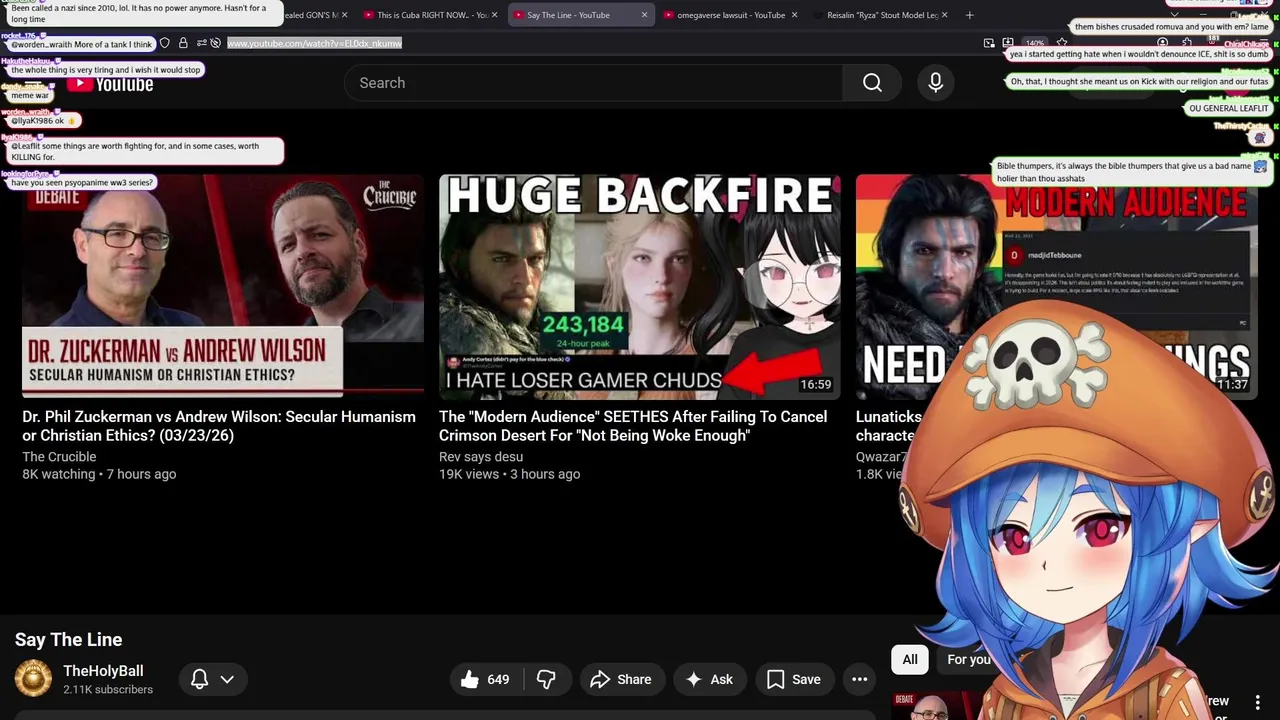Click the Ask AI button
The height and width of the screenshot is (720, 1280).
pos(709,679)
